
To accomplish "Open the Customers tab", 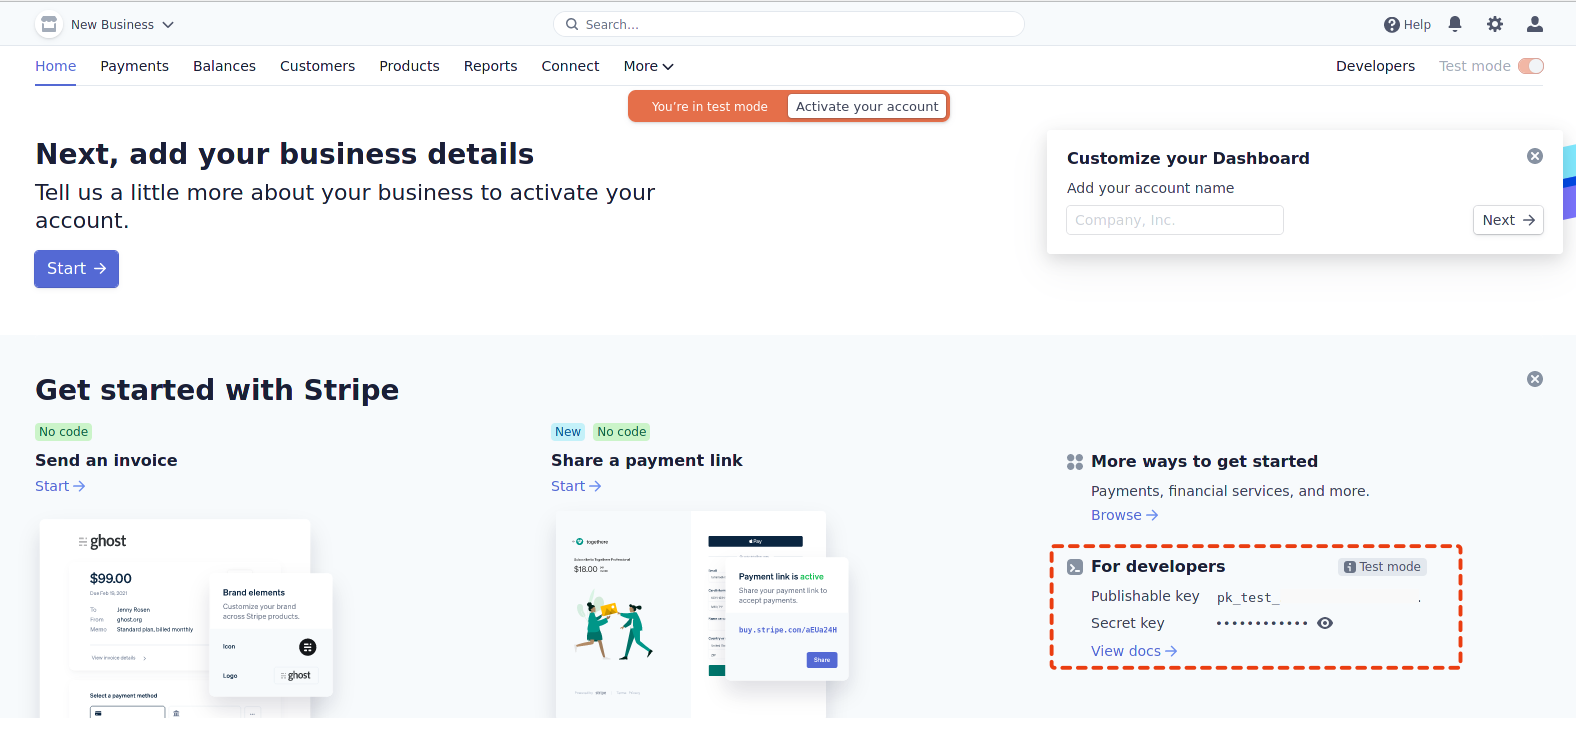I will click(x=317, y=66).
